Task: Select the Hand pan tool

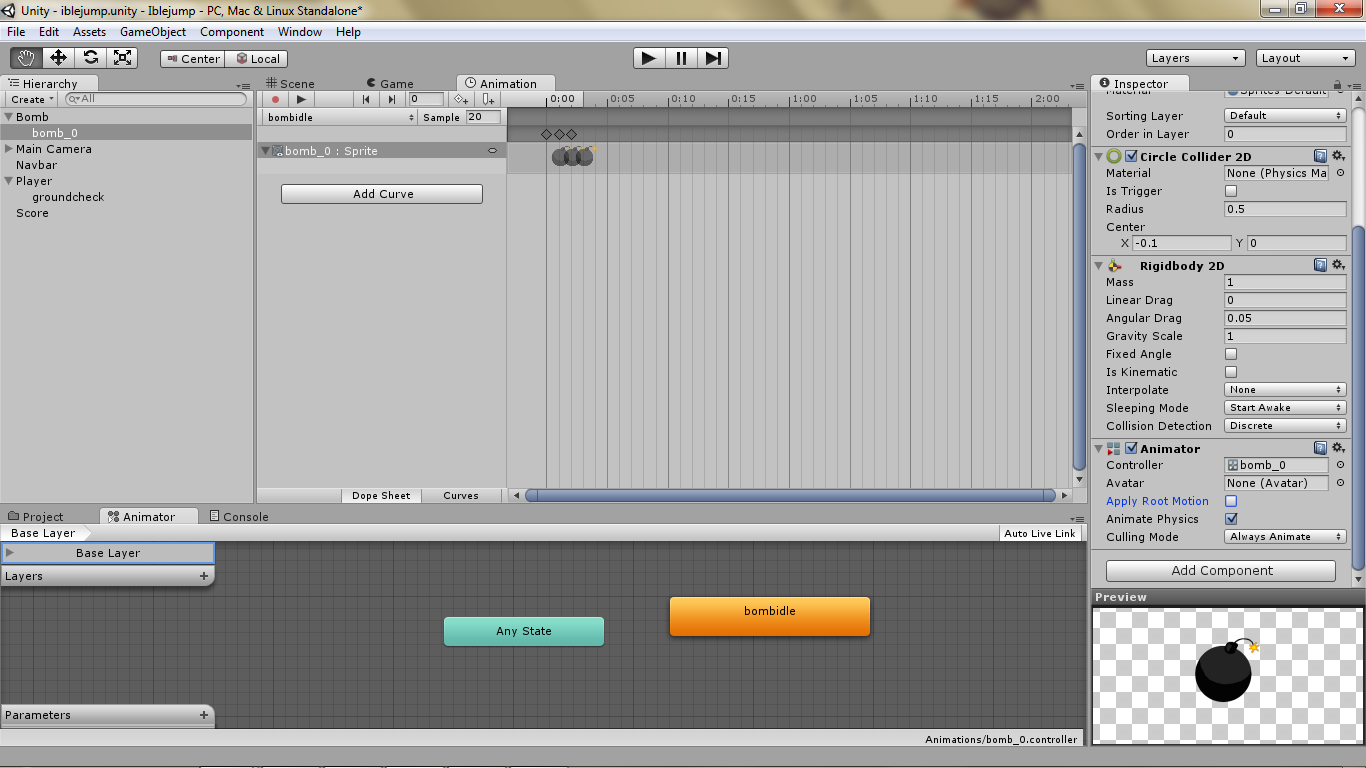Action: click(x=25, y=58)
